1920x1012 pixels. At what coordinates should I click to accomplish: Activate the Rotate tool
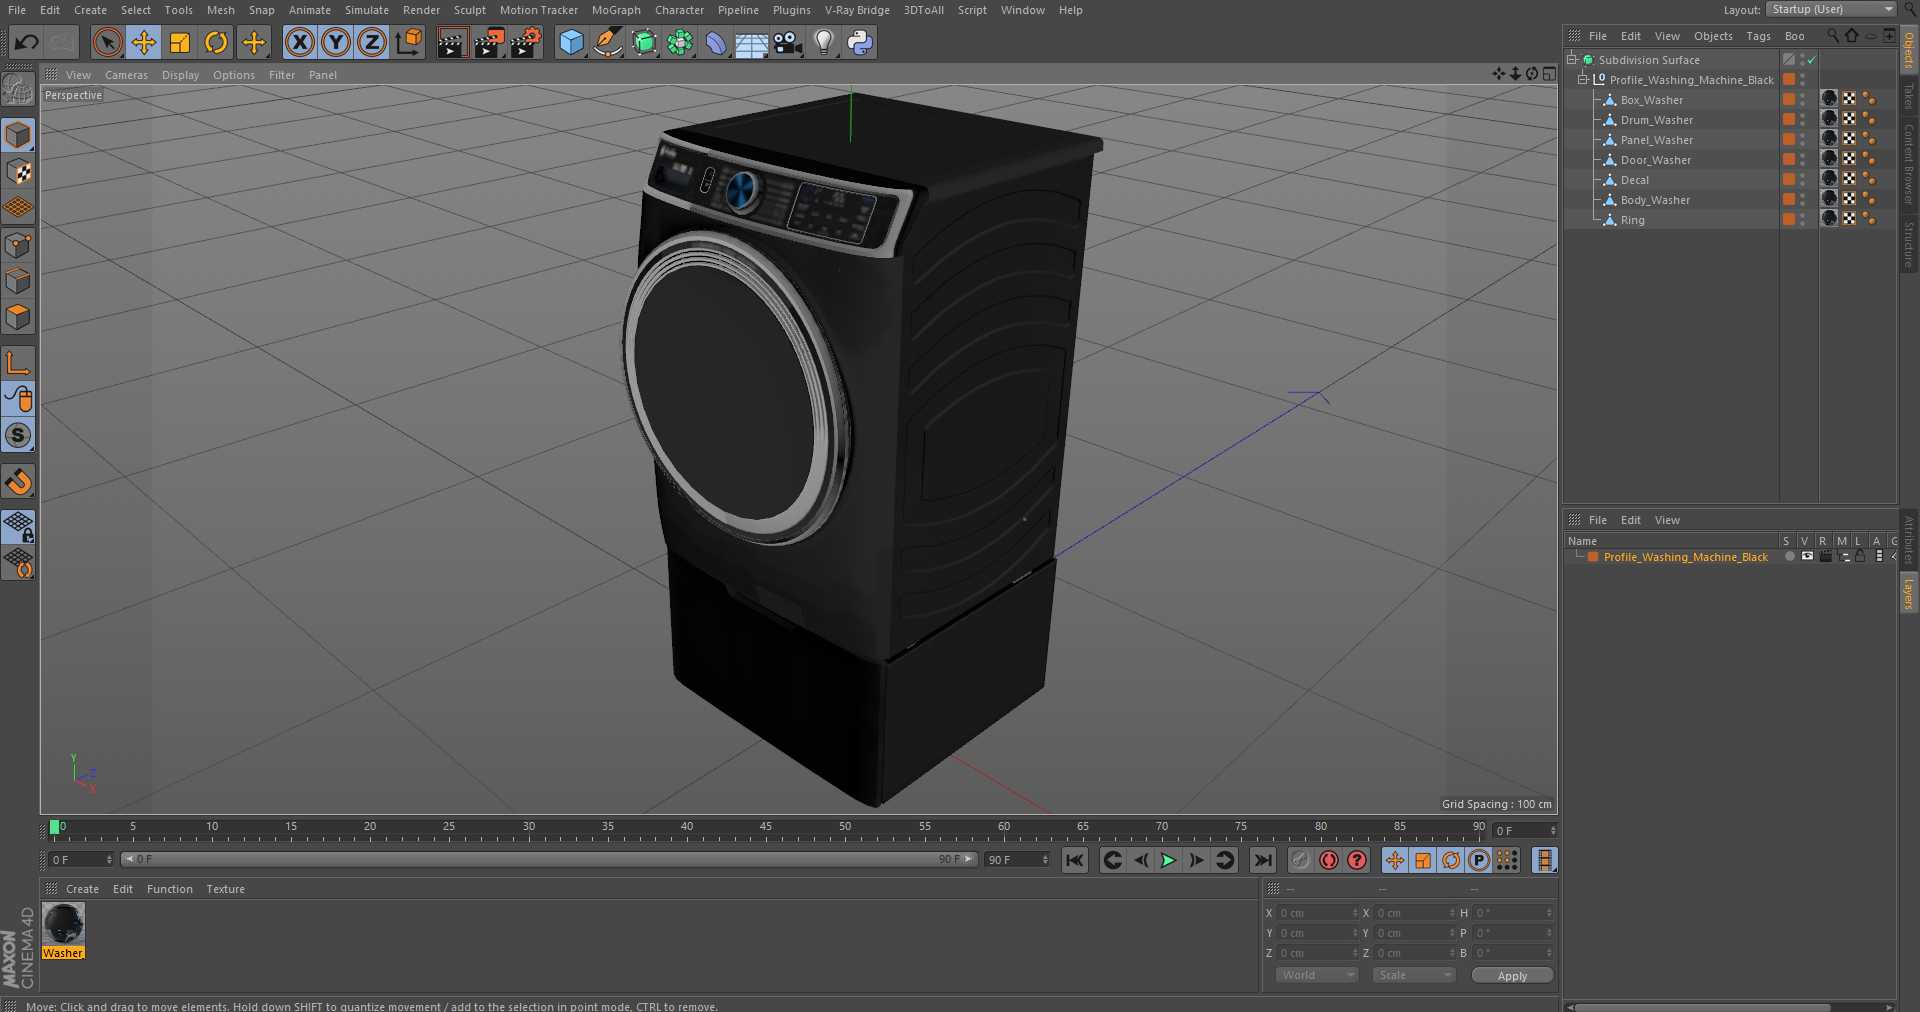[216, 42]
